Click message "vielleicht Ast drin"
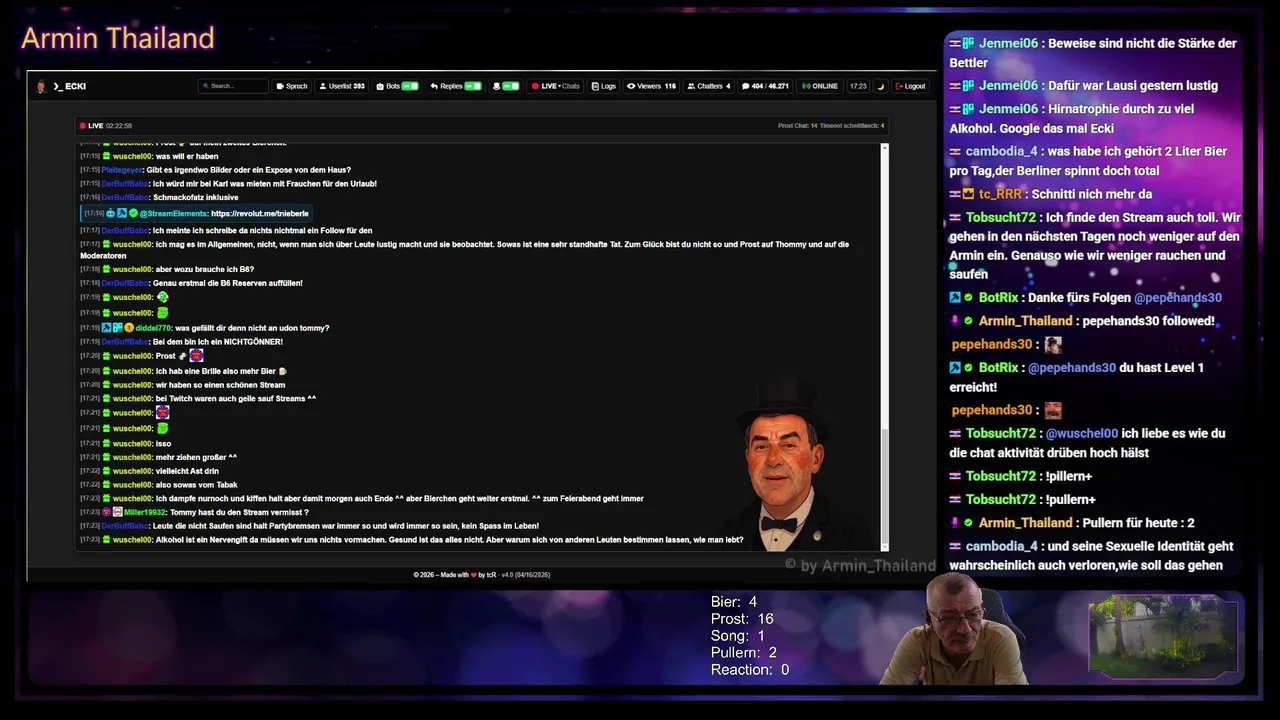 (187, 471)
